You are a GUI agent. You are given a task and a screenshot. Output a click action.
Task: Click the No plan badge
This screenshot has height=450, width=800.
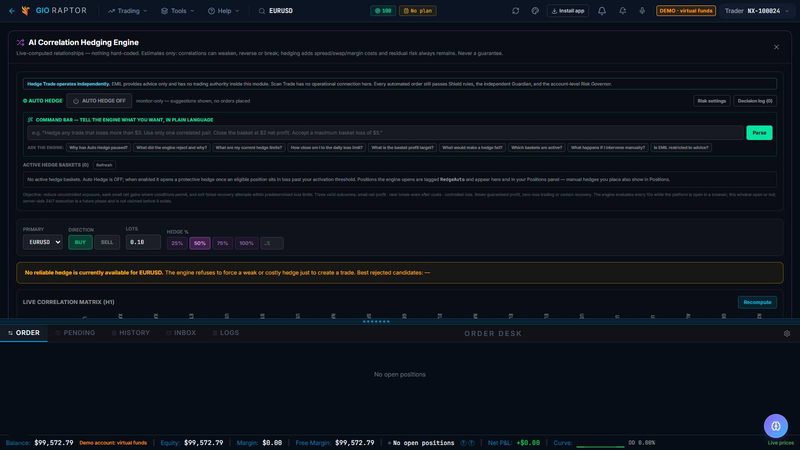pos(417,11)
